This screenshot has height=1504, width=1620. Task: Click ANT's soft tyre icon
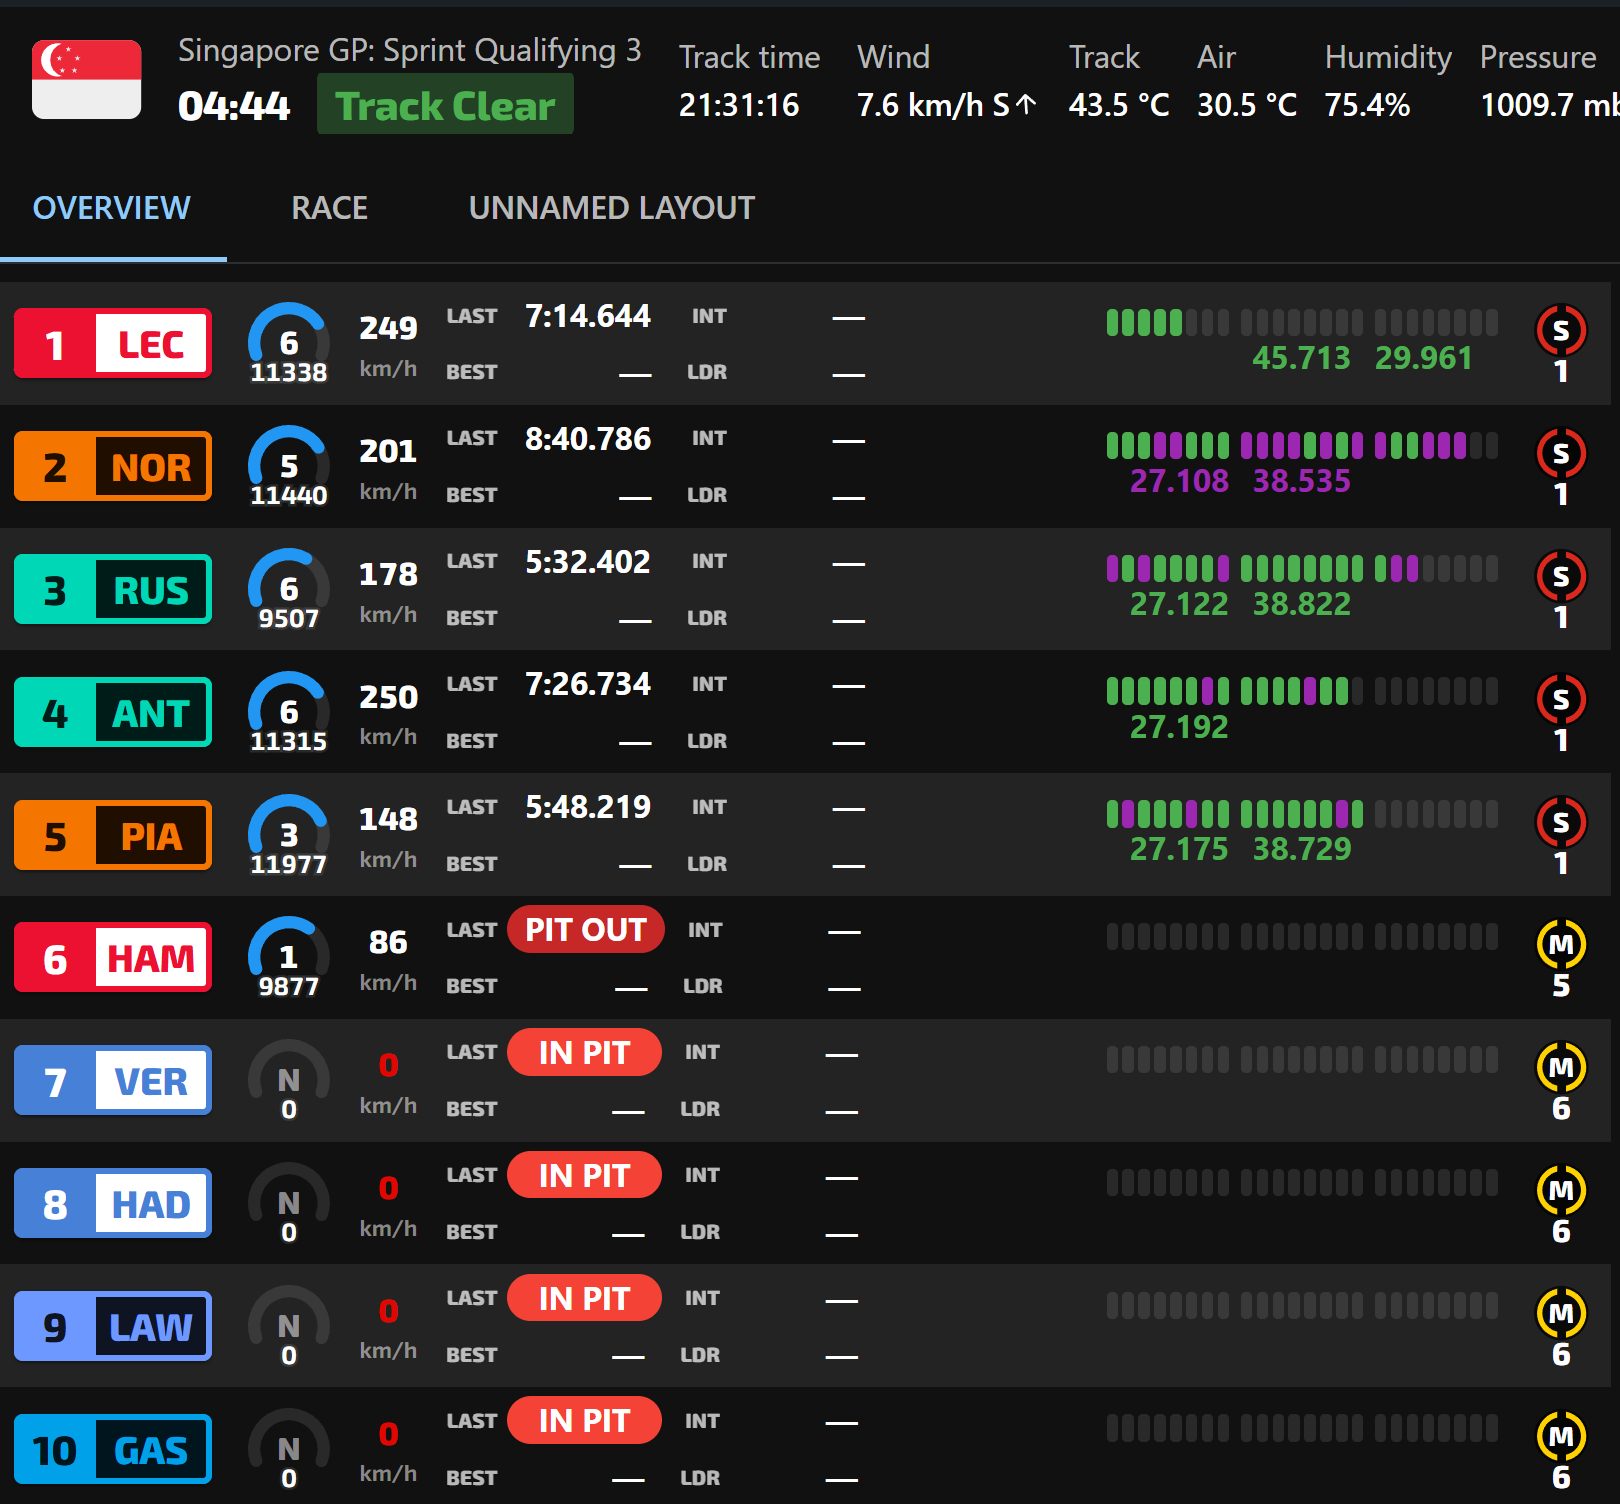click(1561, 699)
